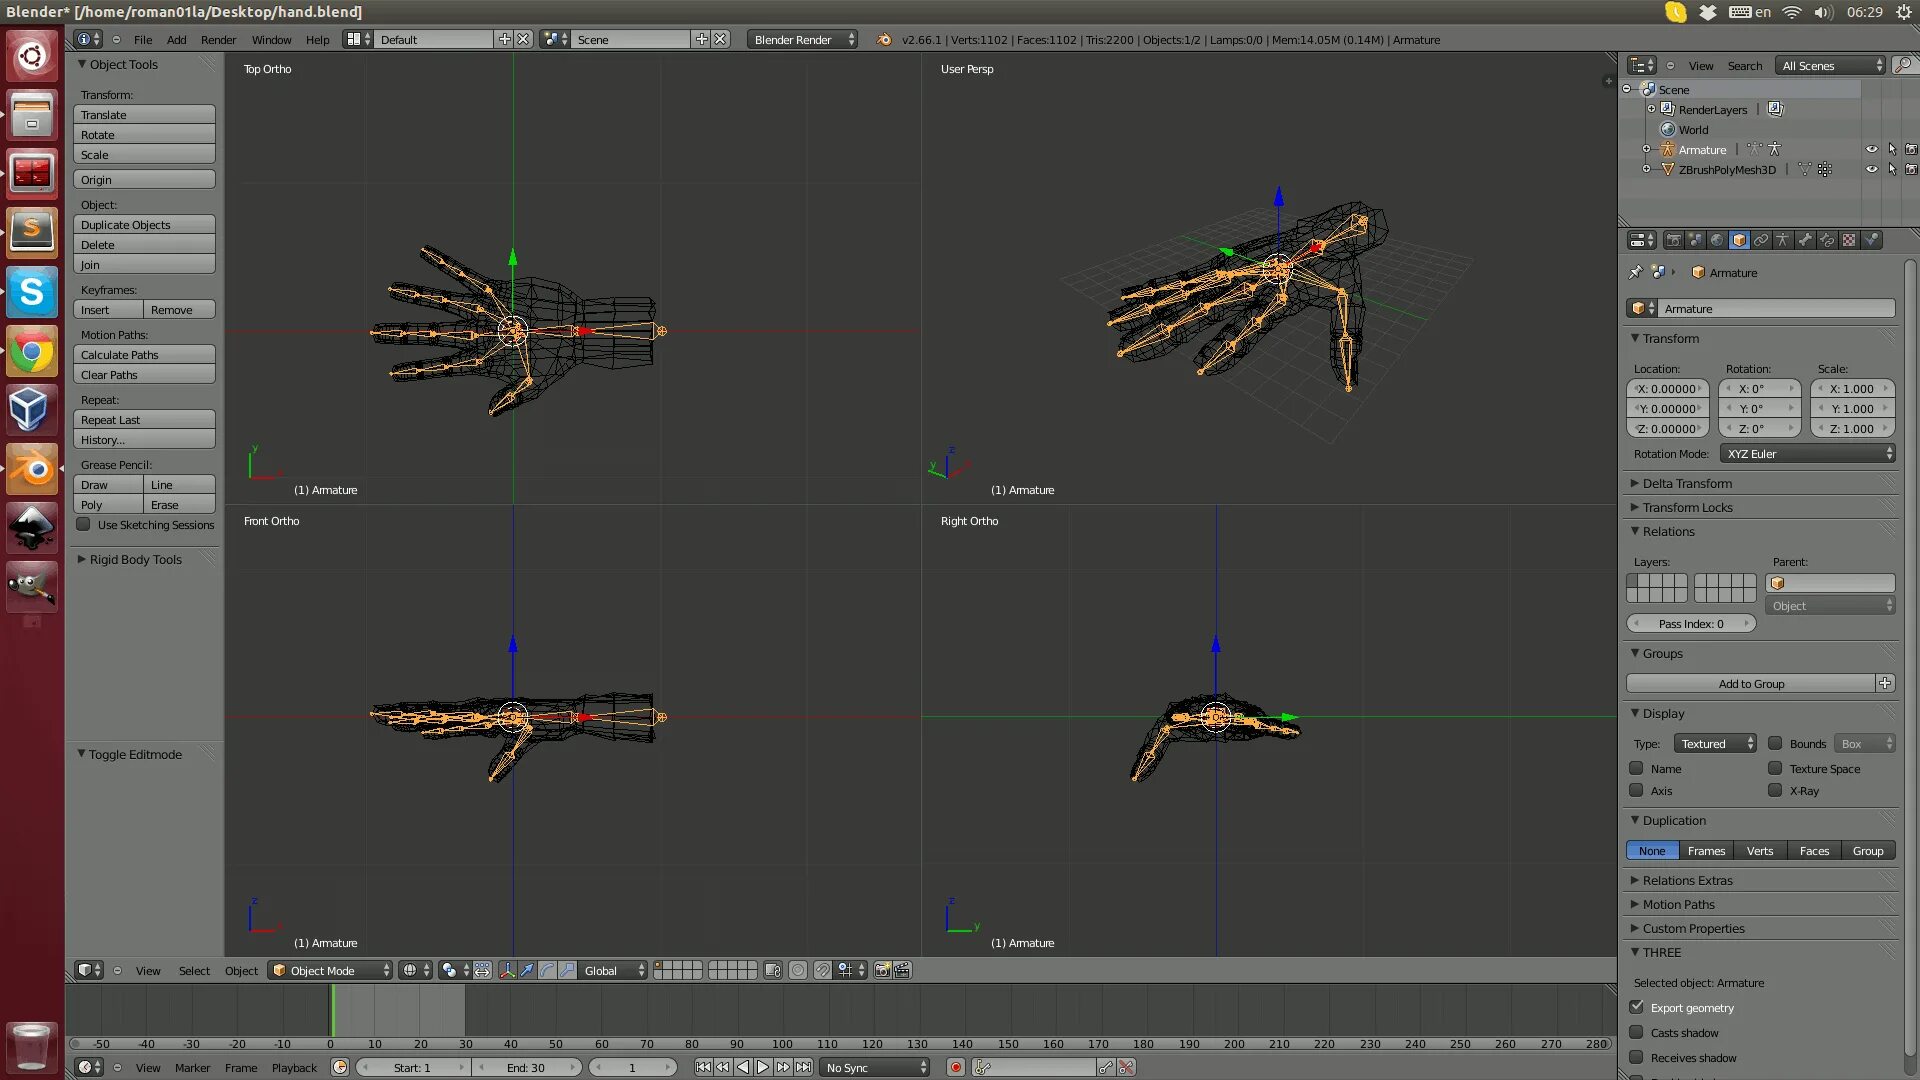Open the Render properties tab camera icon
Image resolution: width=1920 pixels, height=1080 pixels.
1673,240
